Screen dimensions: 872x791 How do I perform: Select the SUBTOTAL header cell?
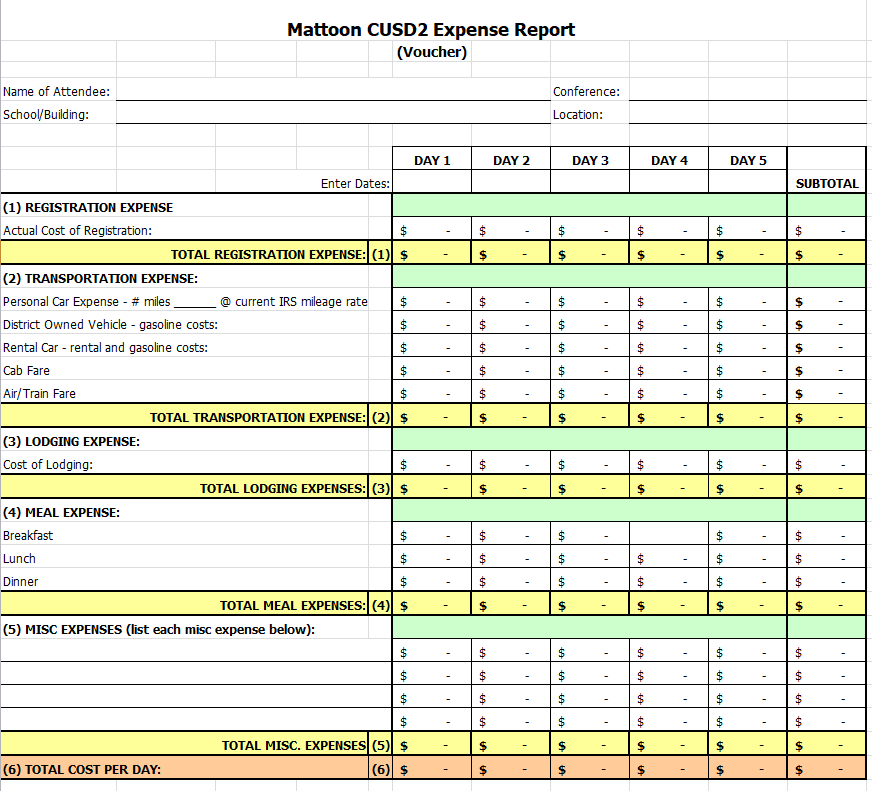click(826, 183)
